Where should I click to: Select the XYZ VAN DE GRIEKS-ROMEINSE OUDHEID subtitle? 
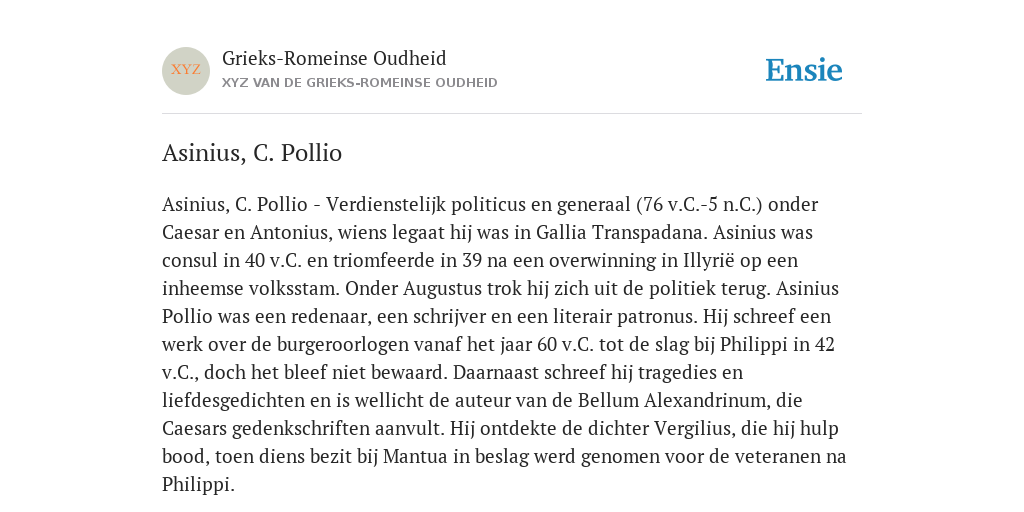tap(360, 83)
